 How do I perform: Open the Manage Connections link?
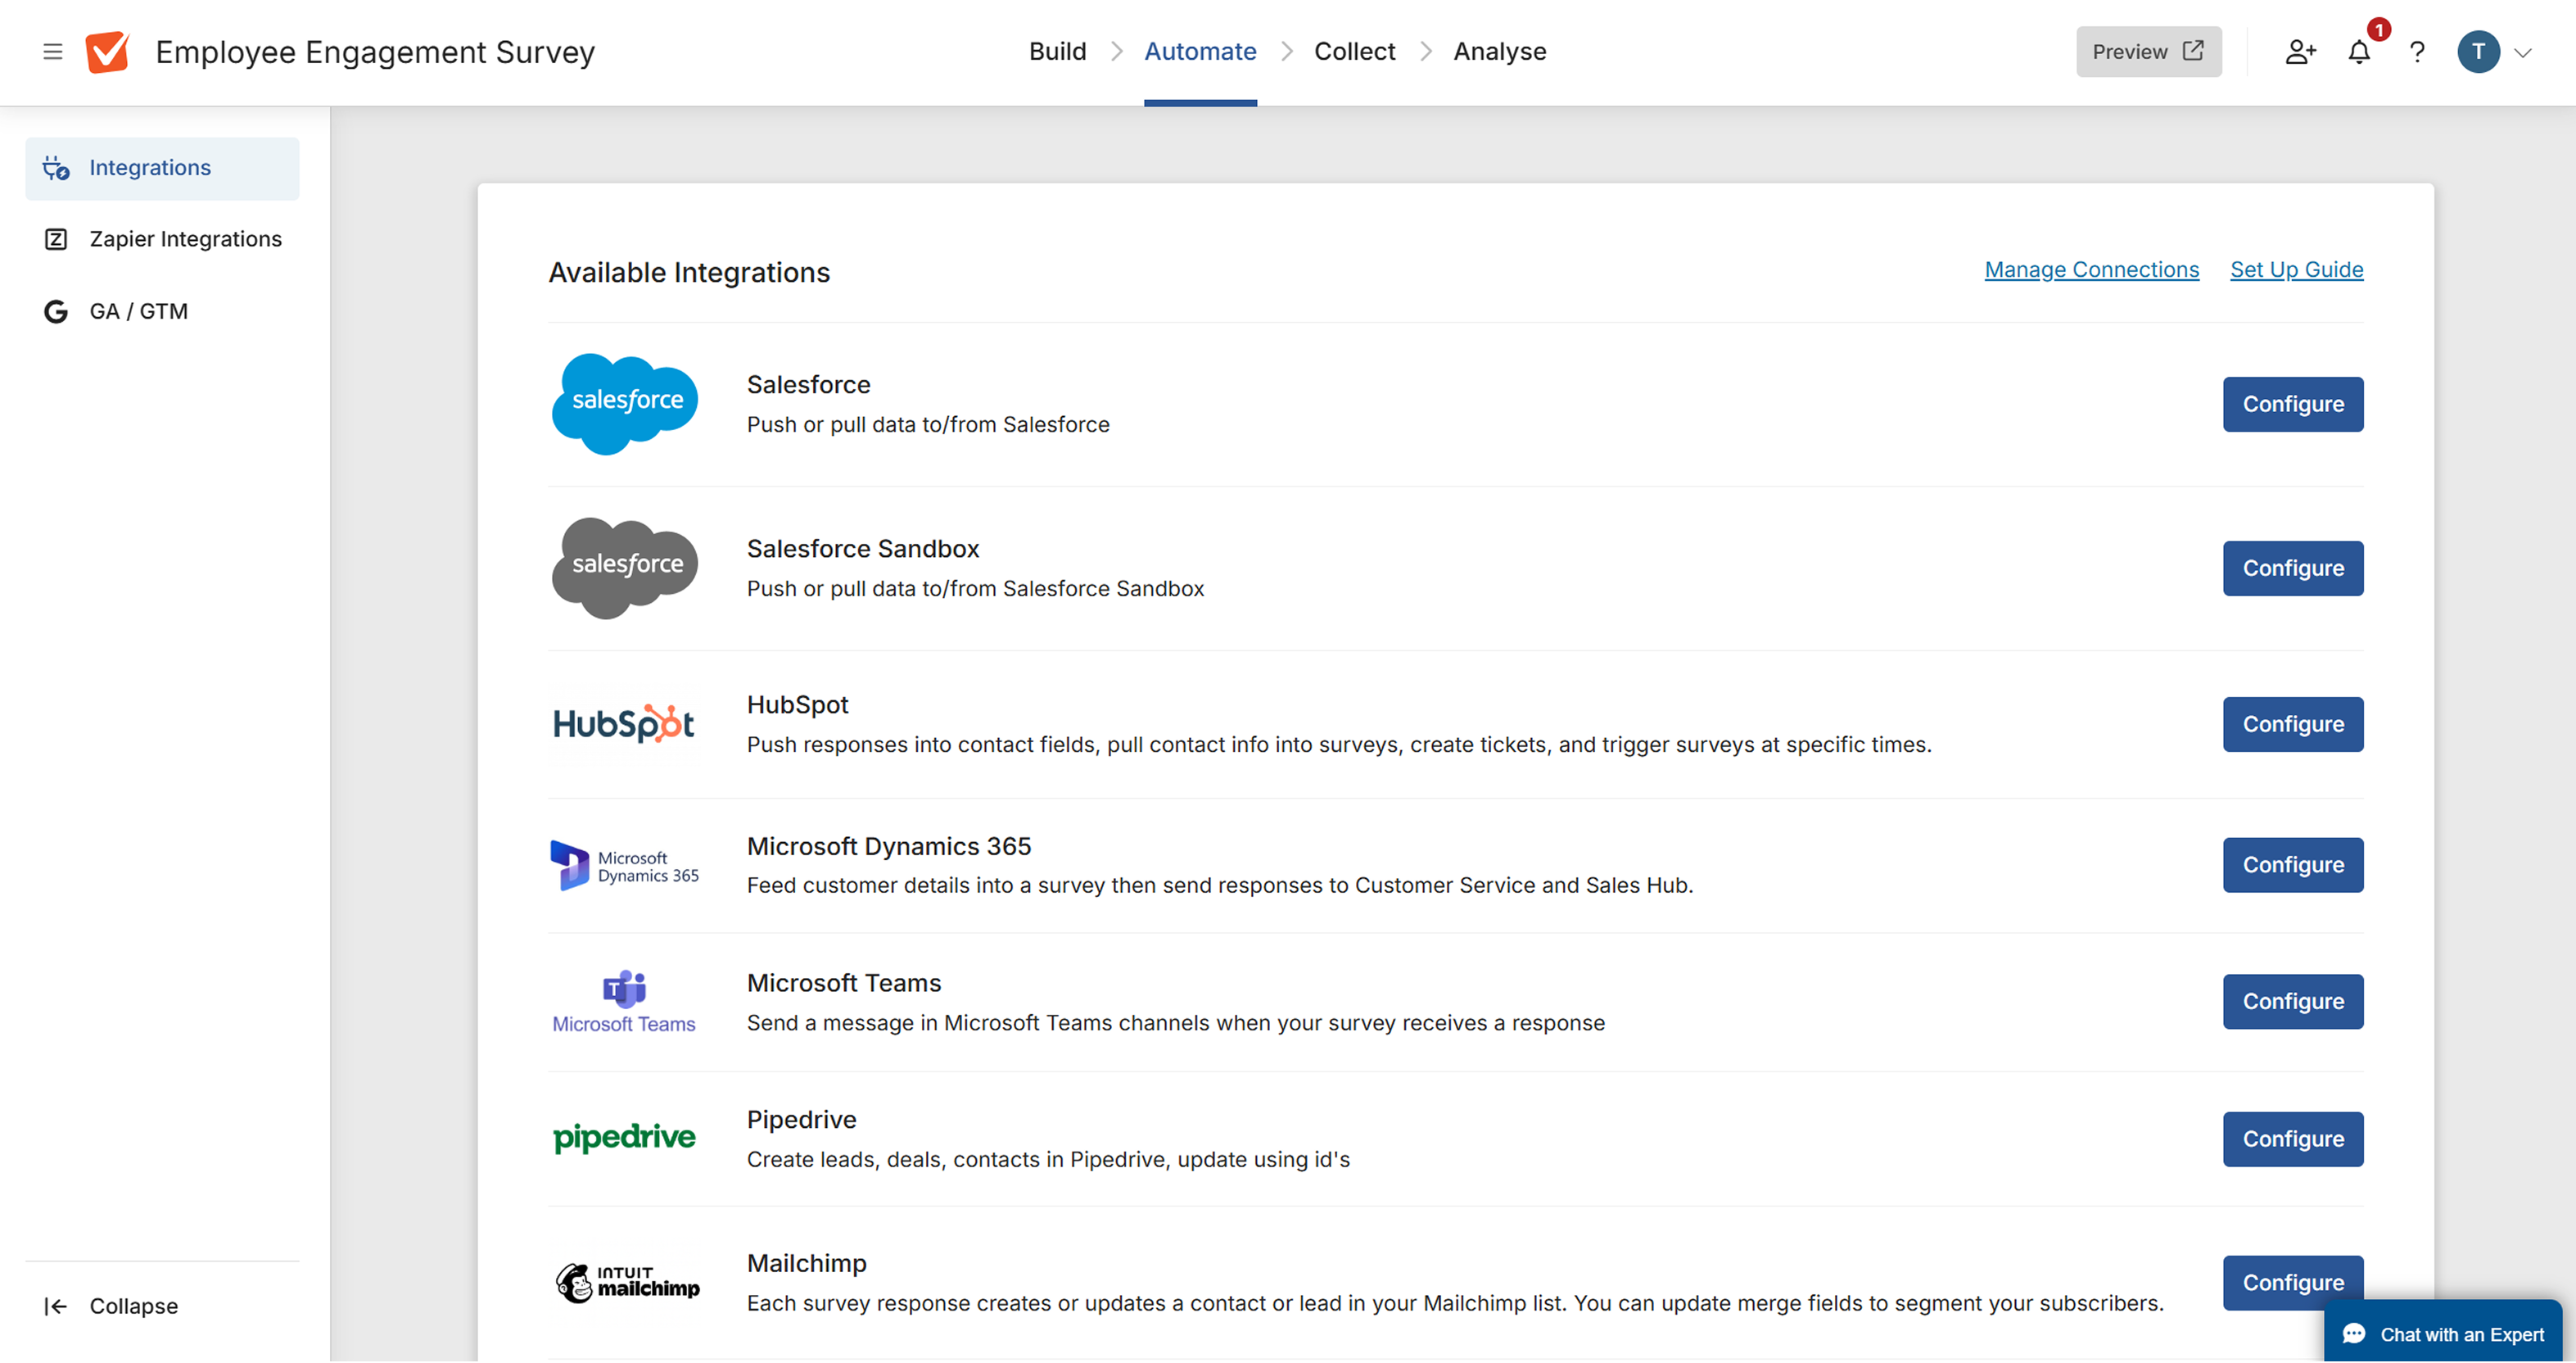pos(2091,269)
